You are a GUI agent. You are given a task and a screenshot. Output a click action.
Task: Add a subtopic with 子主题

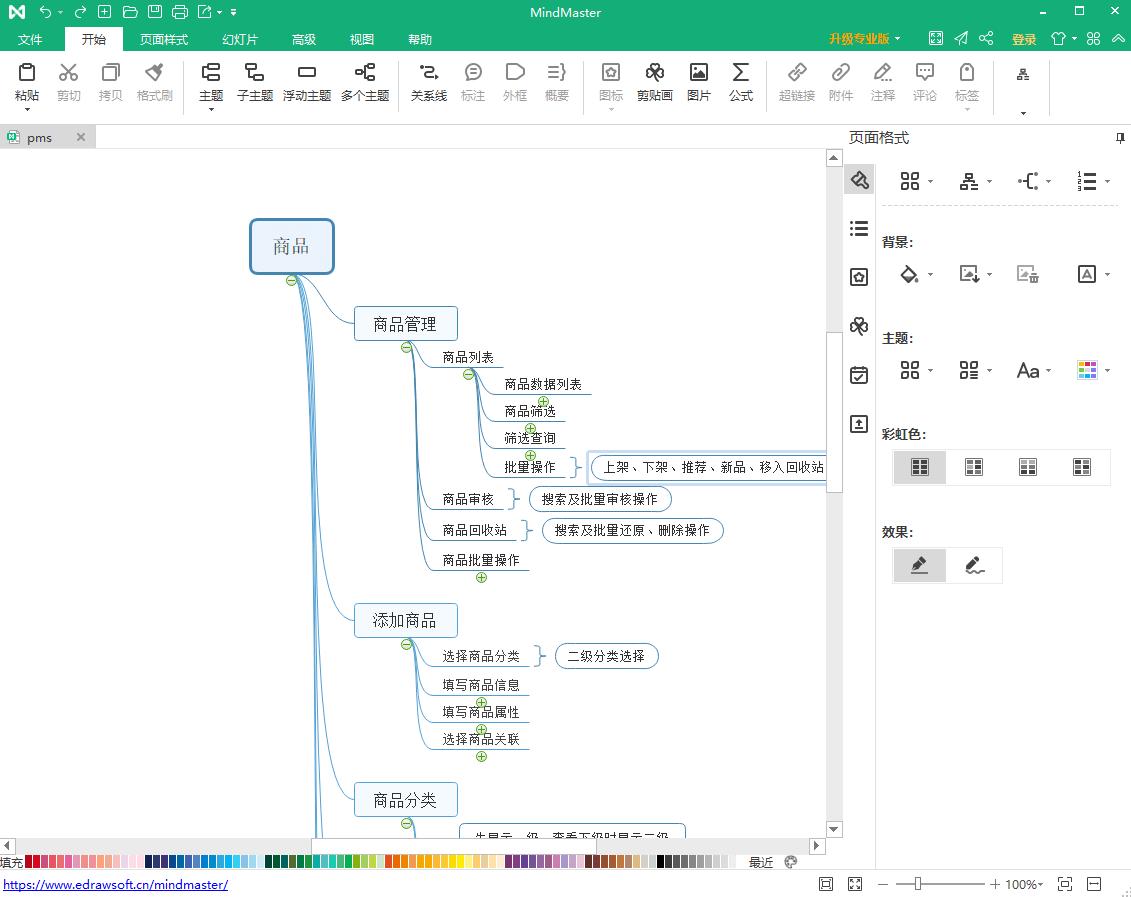[254, 82]
